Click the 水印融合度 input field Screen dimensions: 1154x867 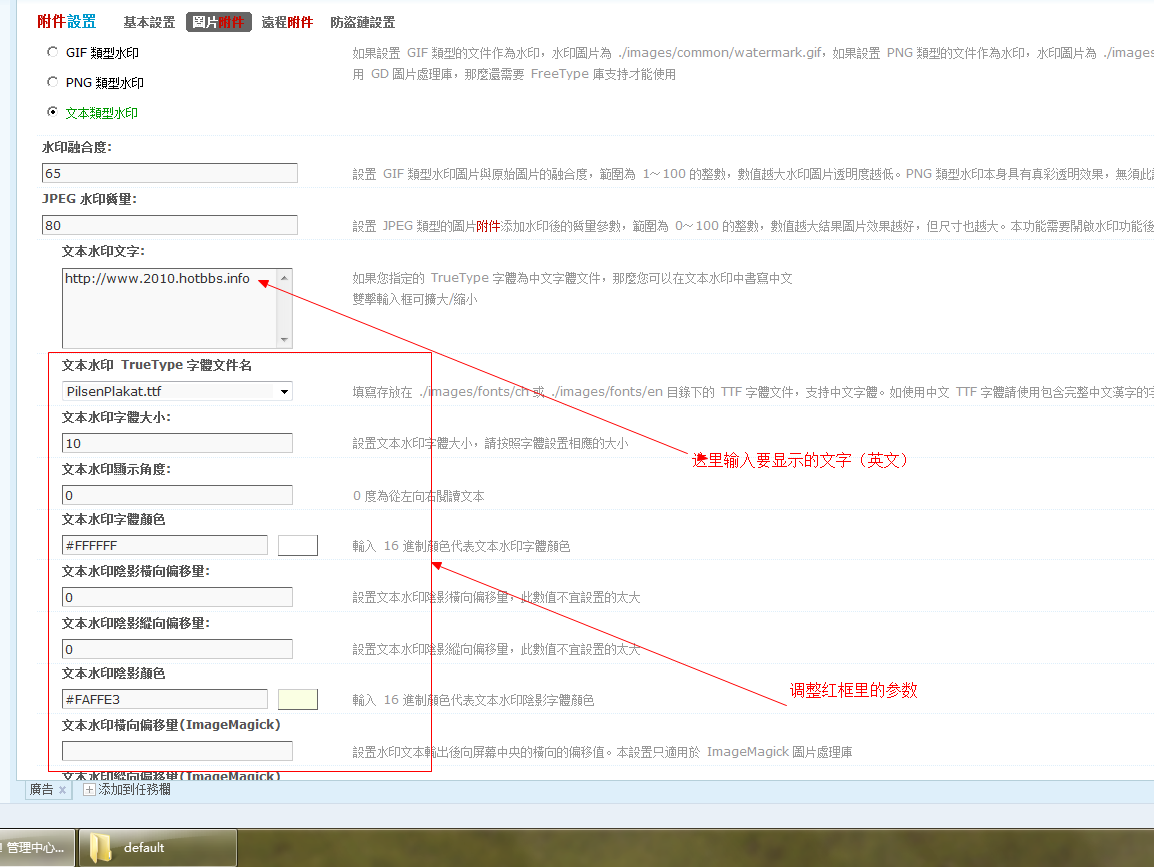(x=170, y=173)
